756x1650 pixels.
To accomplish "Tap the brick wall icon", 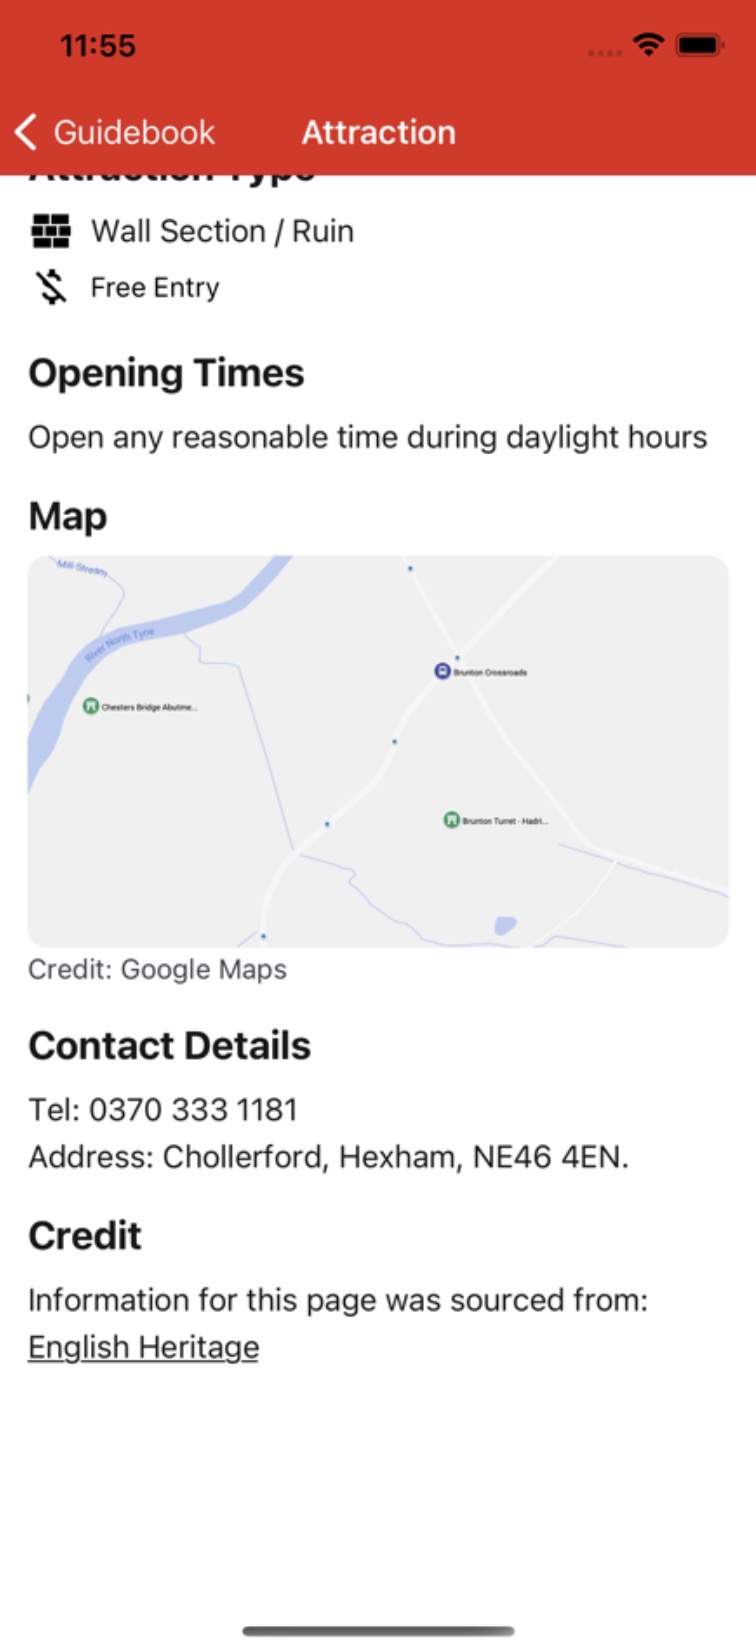I will coord(51,231).
